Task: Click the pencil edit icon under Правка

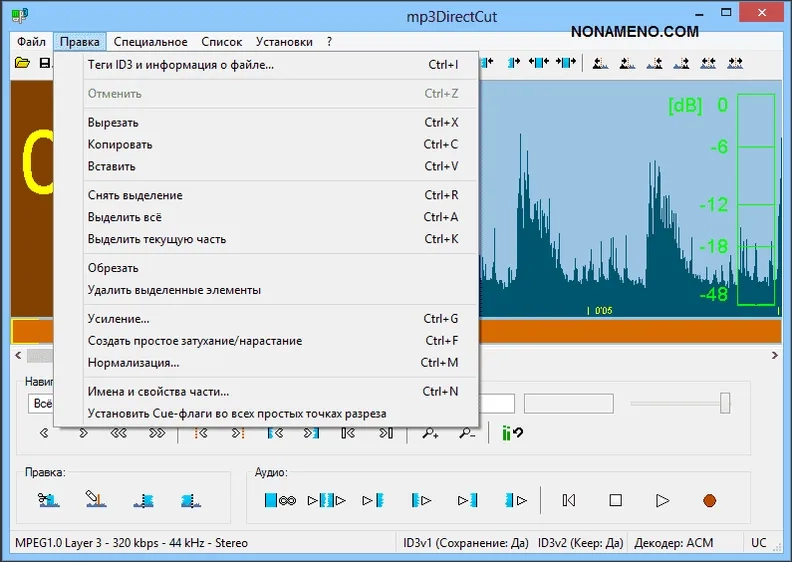Action: 95,499
